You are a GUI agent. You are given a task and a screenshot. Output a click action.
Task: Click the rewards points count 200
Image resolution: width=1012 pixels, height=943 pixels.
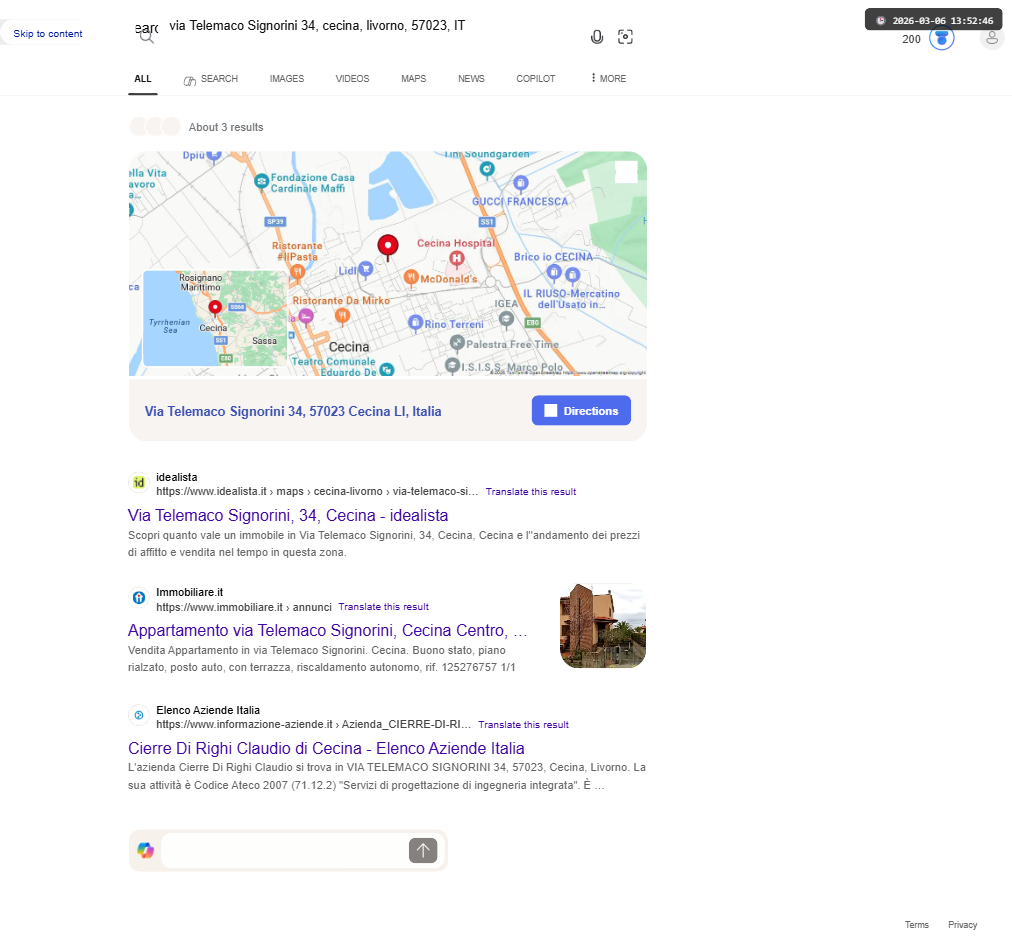(911, 39)
